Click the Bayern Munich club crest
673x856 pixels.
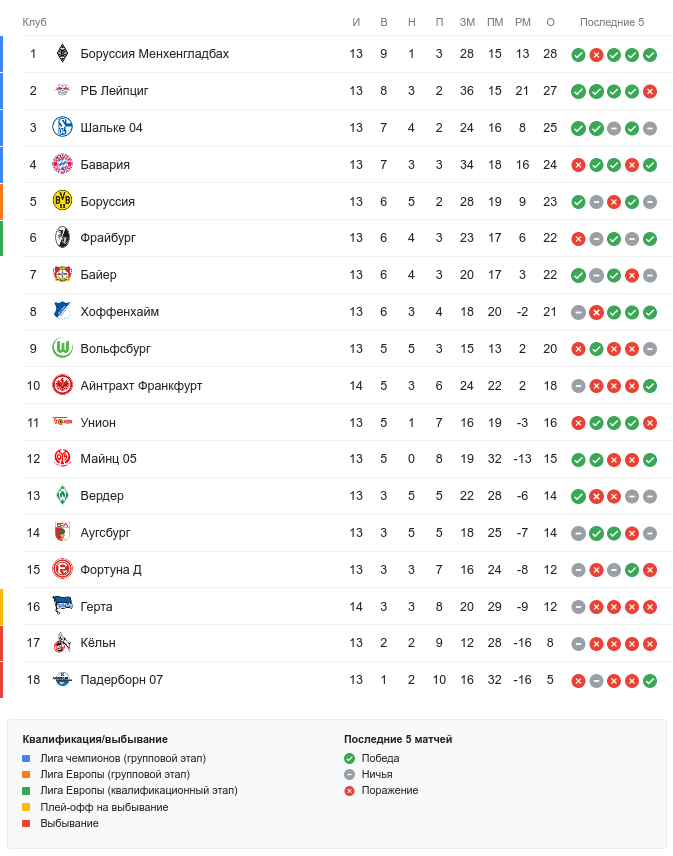point(62,165)
